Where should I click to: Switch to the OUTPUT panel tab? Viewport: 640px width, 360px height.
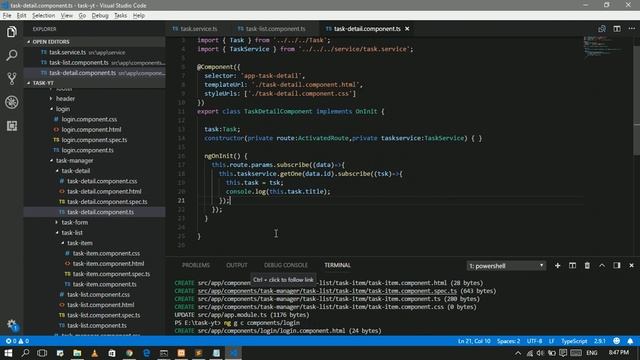click(x=237, y=265)
